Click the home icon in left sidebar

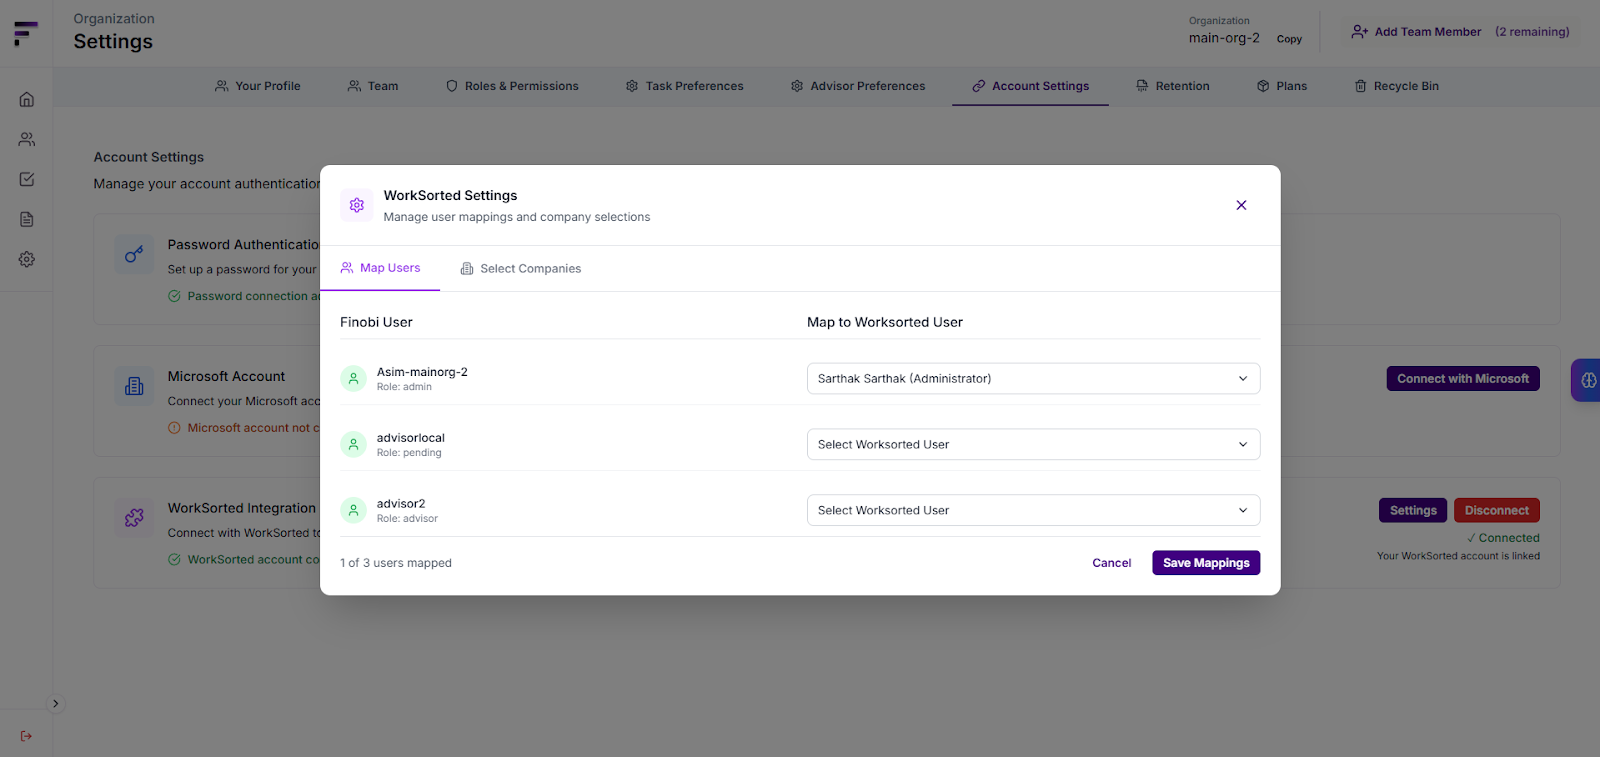point(27,99)
